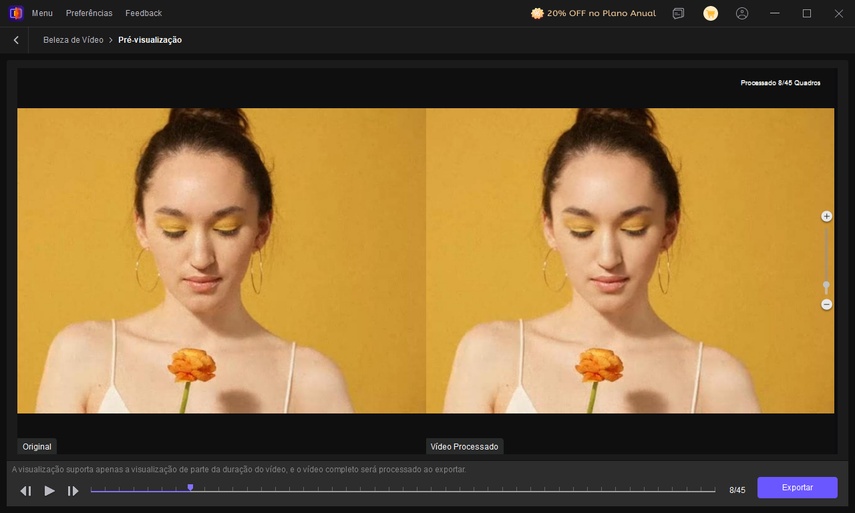Click the 8/45 frame counter
Screen dimensions: 855x513
pyautogui.click(x=737, y=490)
